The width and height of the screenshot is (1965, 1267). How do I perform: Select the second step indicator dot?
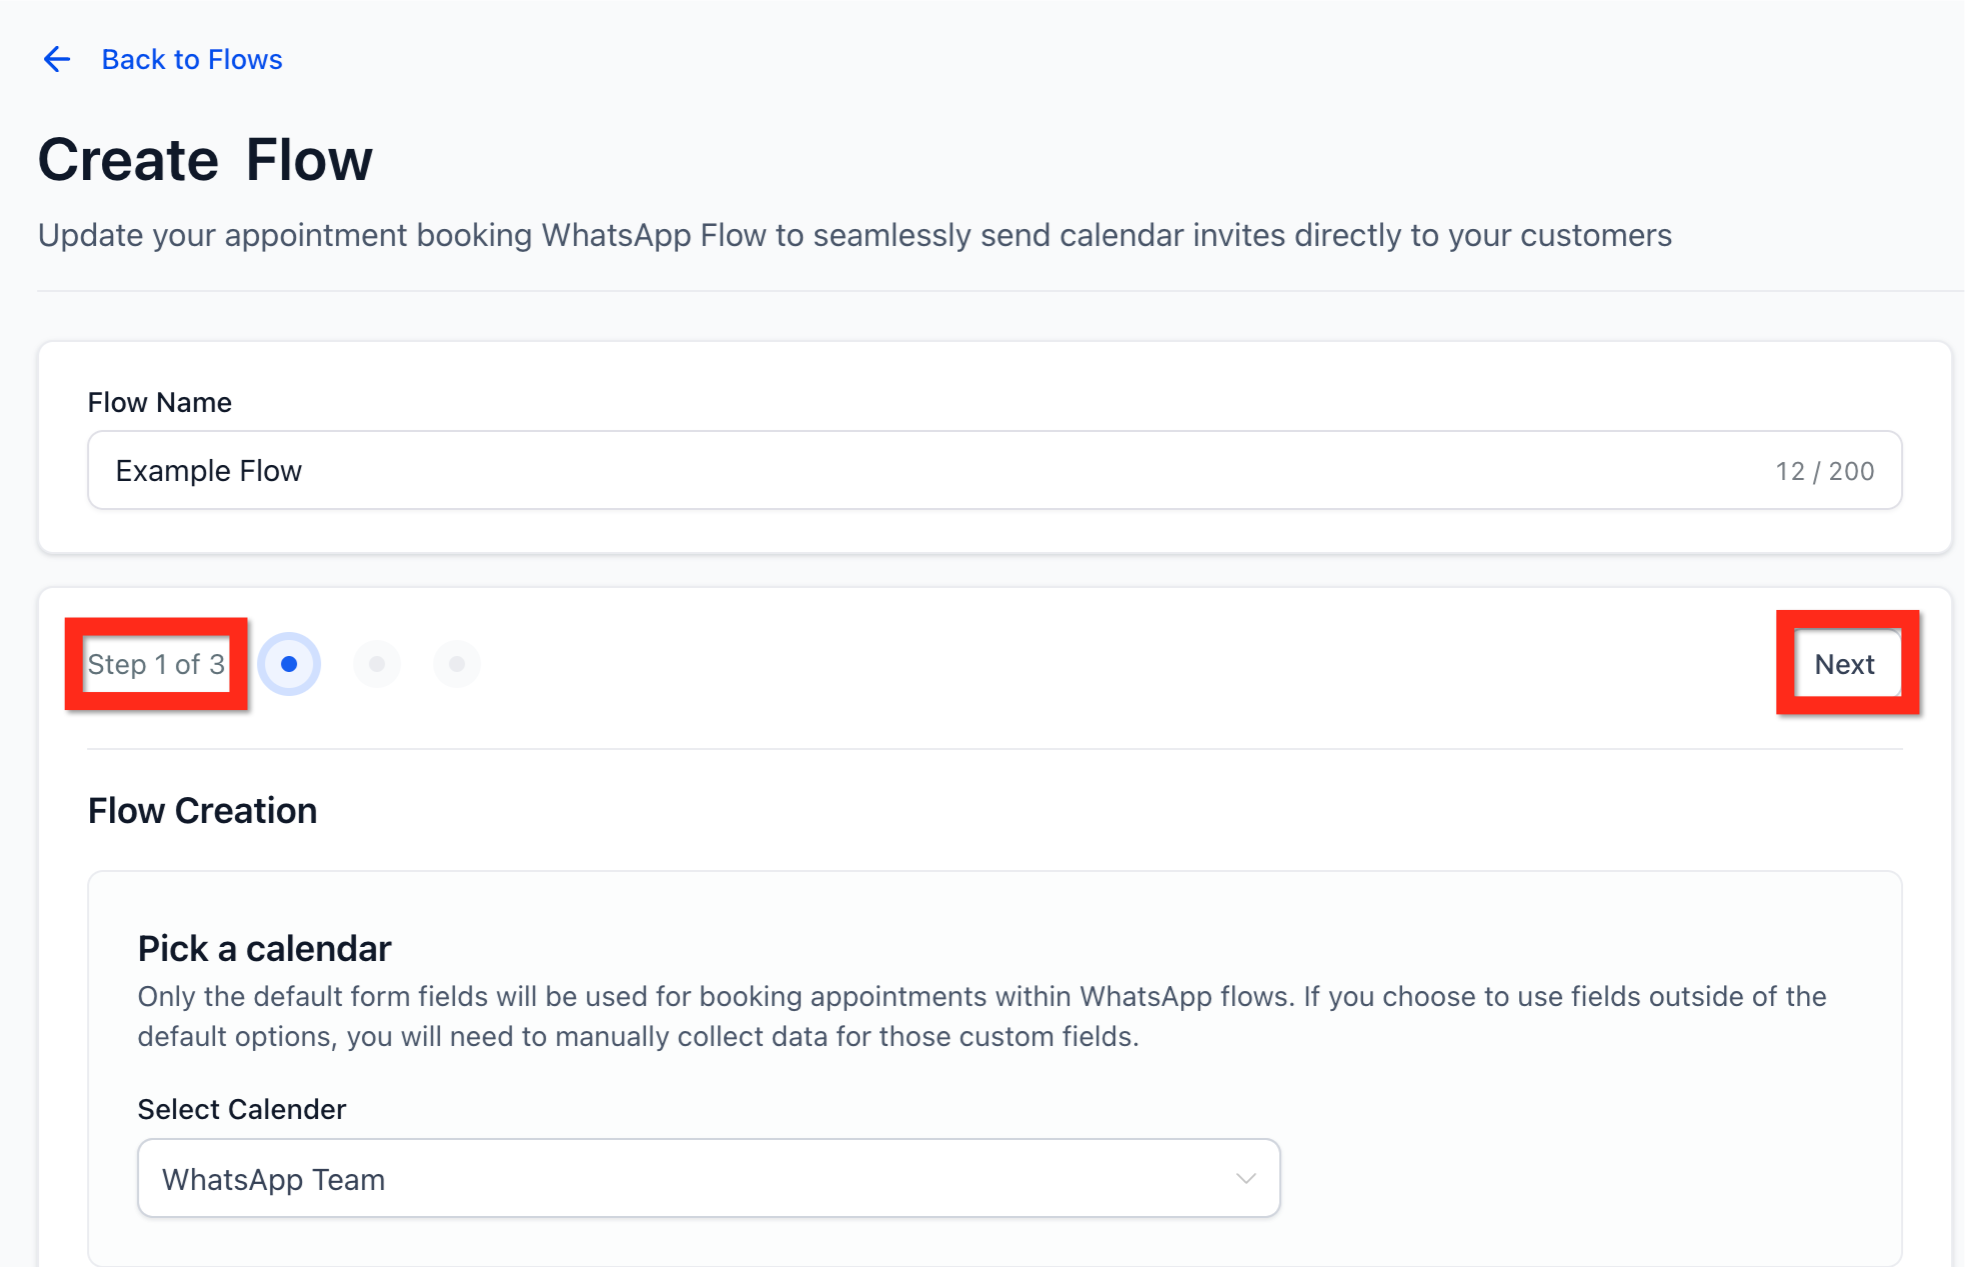point(377,664)
